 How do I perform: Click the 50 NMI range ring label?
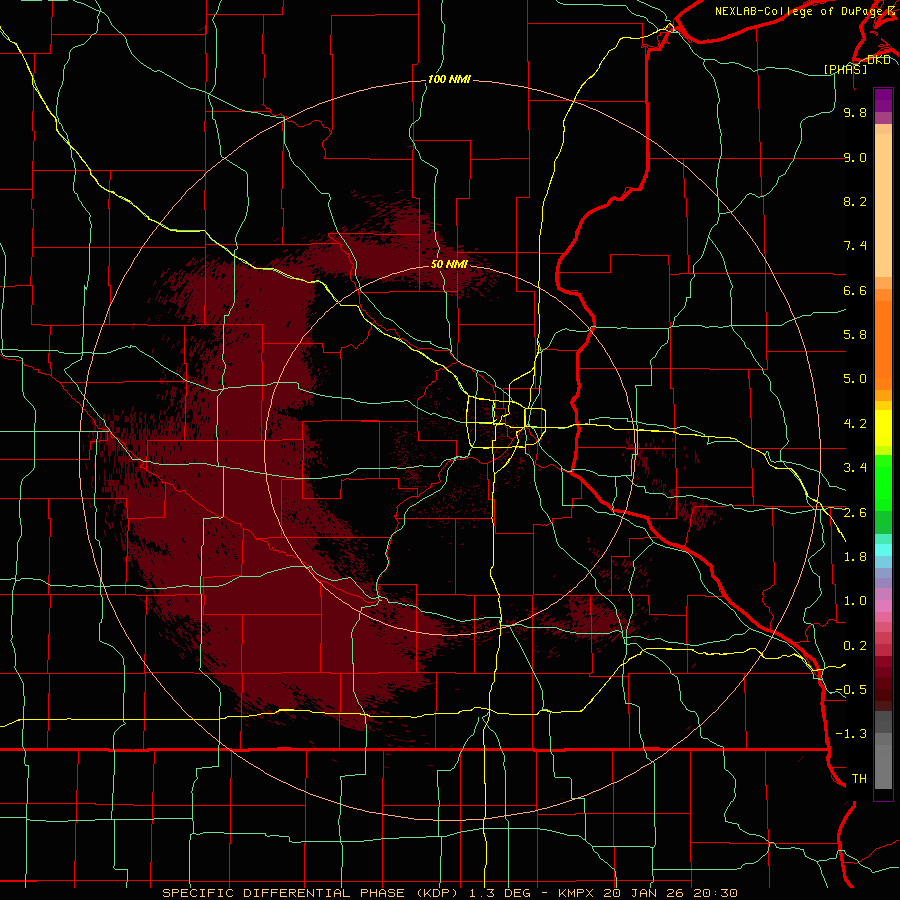point(449,264)
